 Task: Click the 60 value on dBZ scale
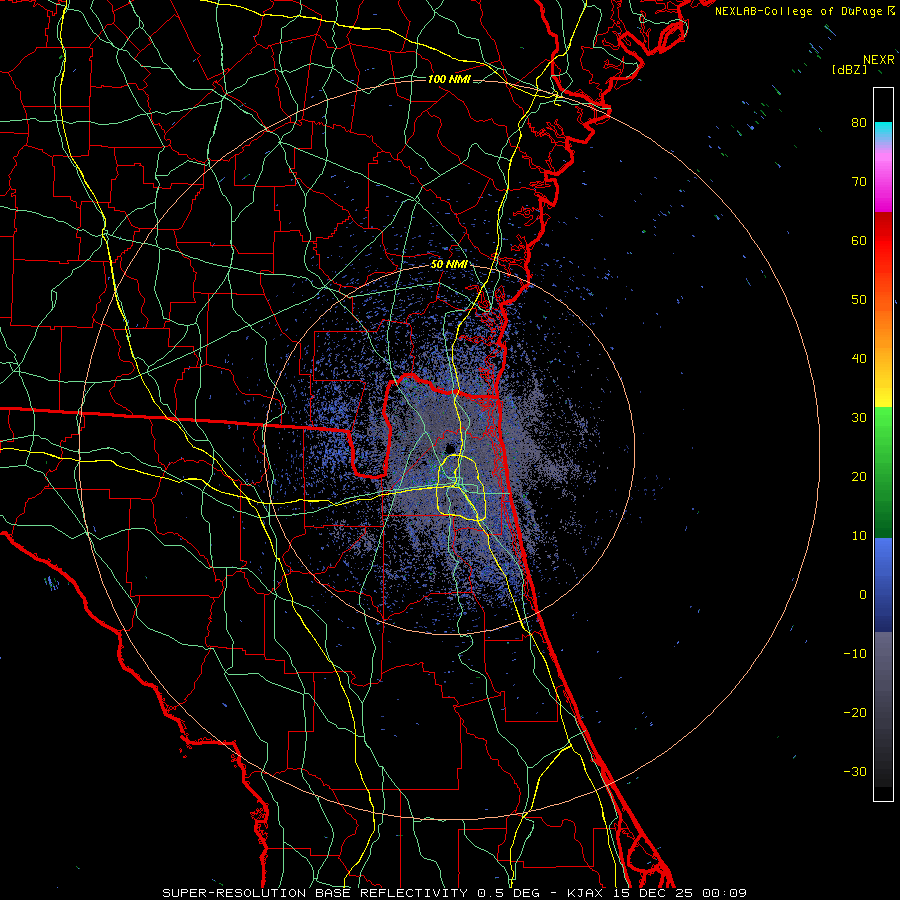pos(859,241)
